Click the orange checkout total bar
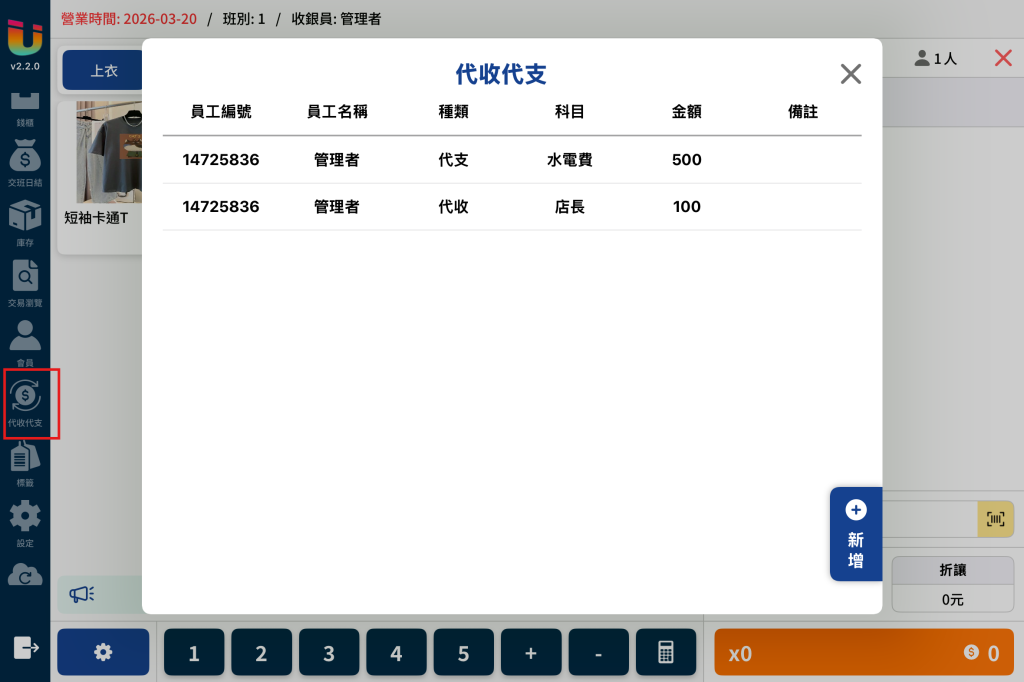 [863, 652]
